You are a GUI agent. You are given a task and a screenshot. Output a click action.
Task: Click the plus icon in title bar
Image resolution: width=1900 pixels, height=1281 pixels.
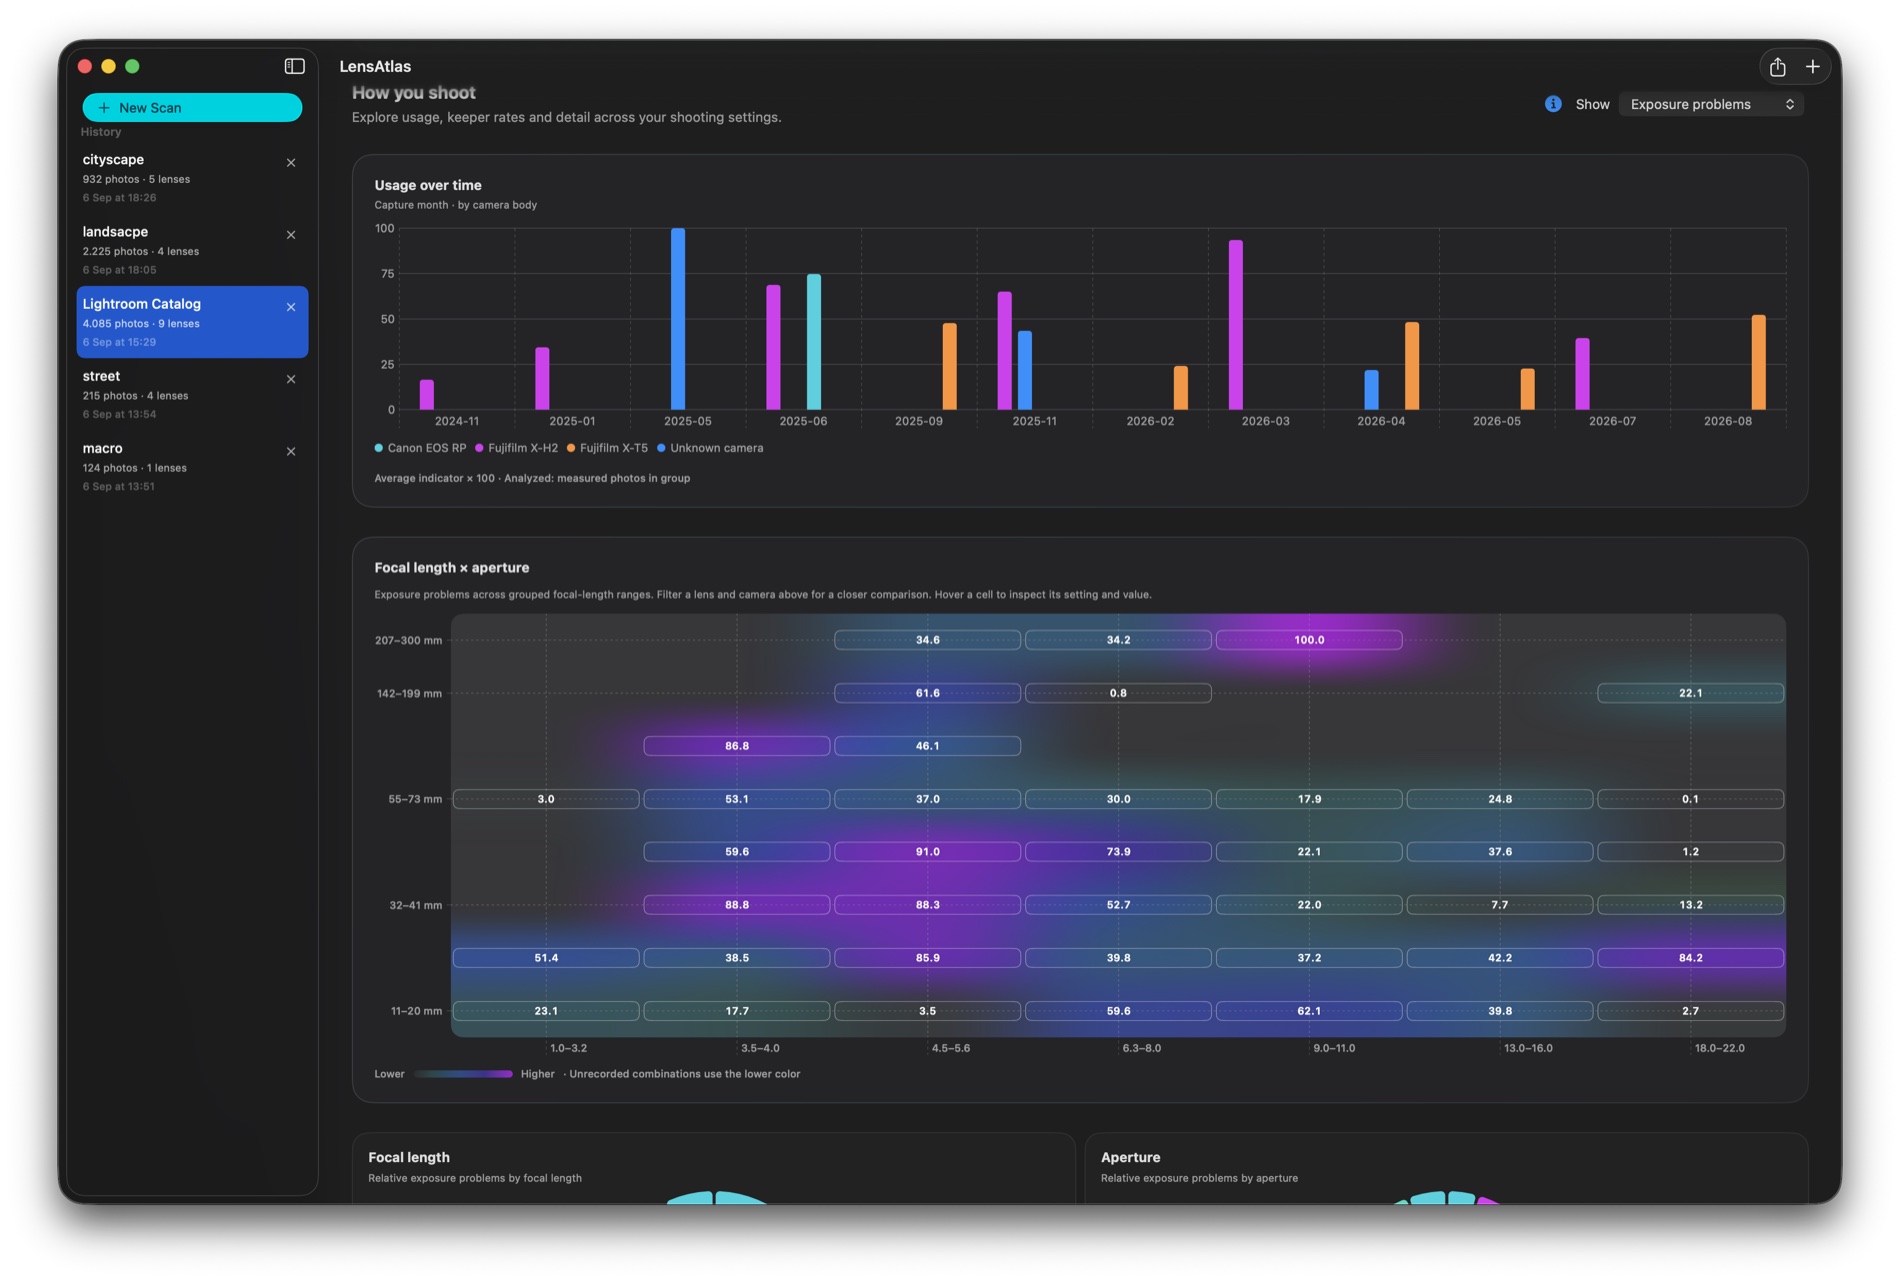pos(1812,67)
